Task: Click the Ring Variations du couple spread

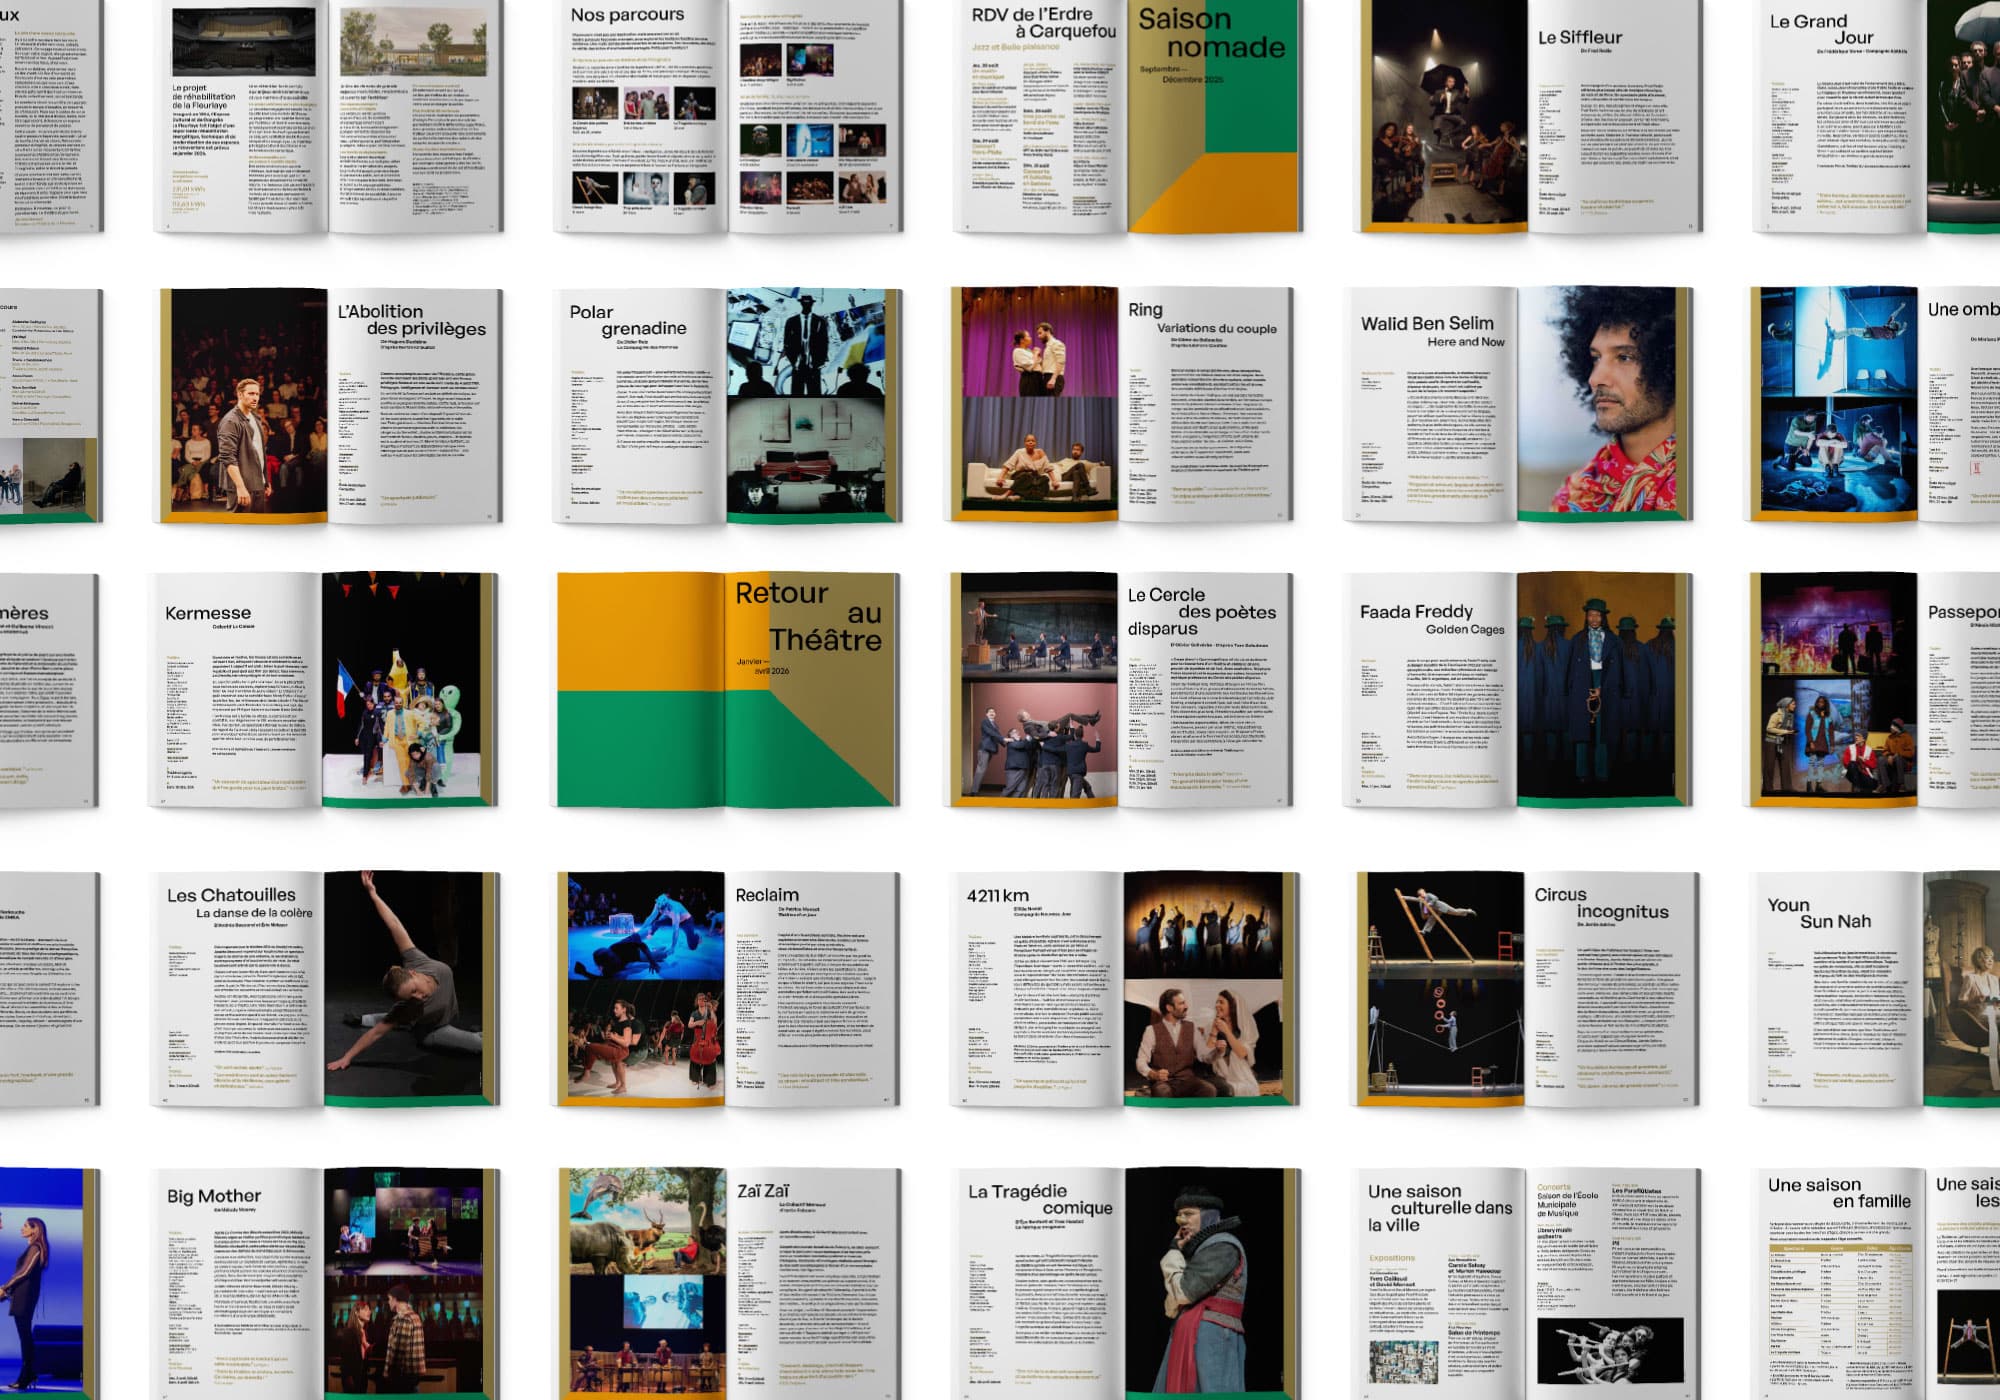Action: [x=1120, y=405]
